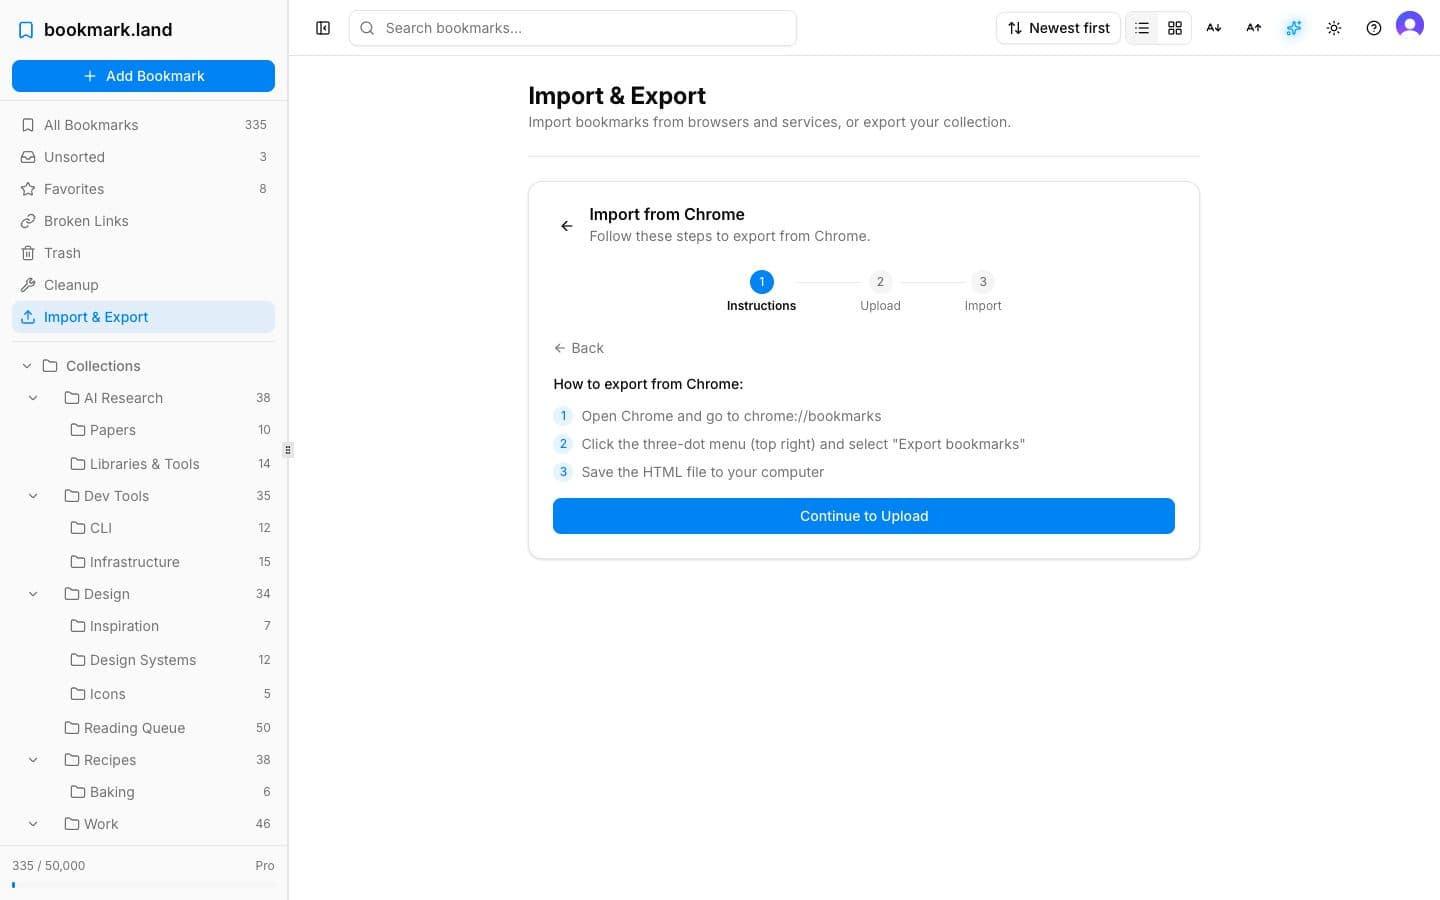Select Import & Export in sidebar
This screenshot has height=900, width=1440.
pos(143,317)
